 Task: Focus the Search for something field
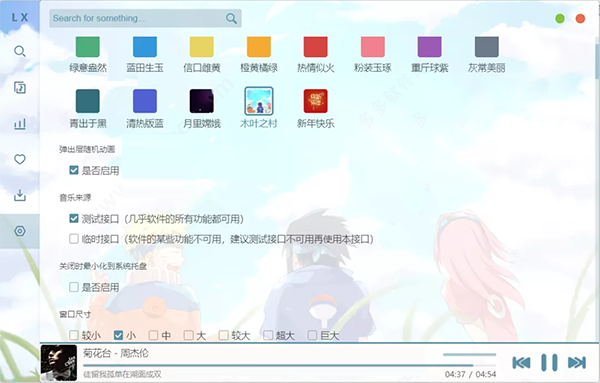tap(145, 18)
